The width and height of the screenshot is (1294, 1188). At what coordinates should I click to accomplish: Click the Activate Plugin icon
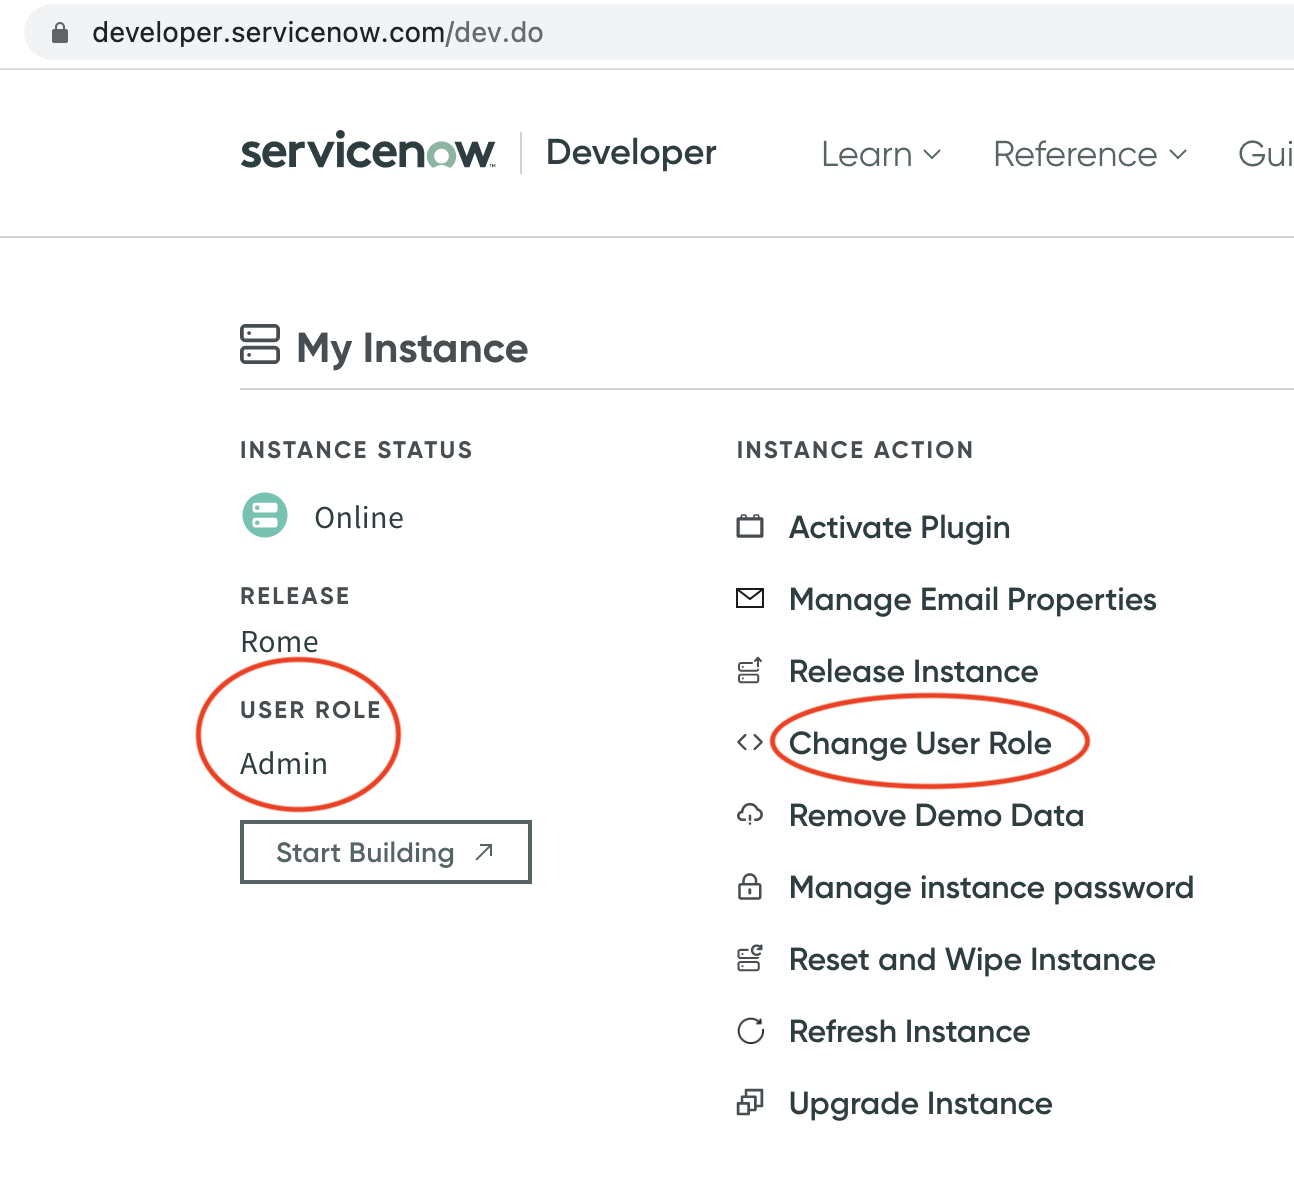750,526
